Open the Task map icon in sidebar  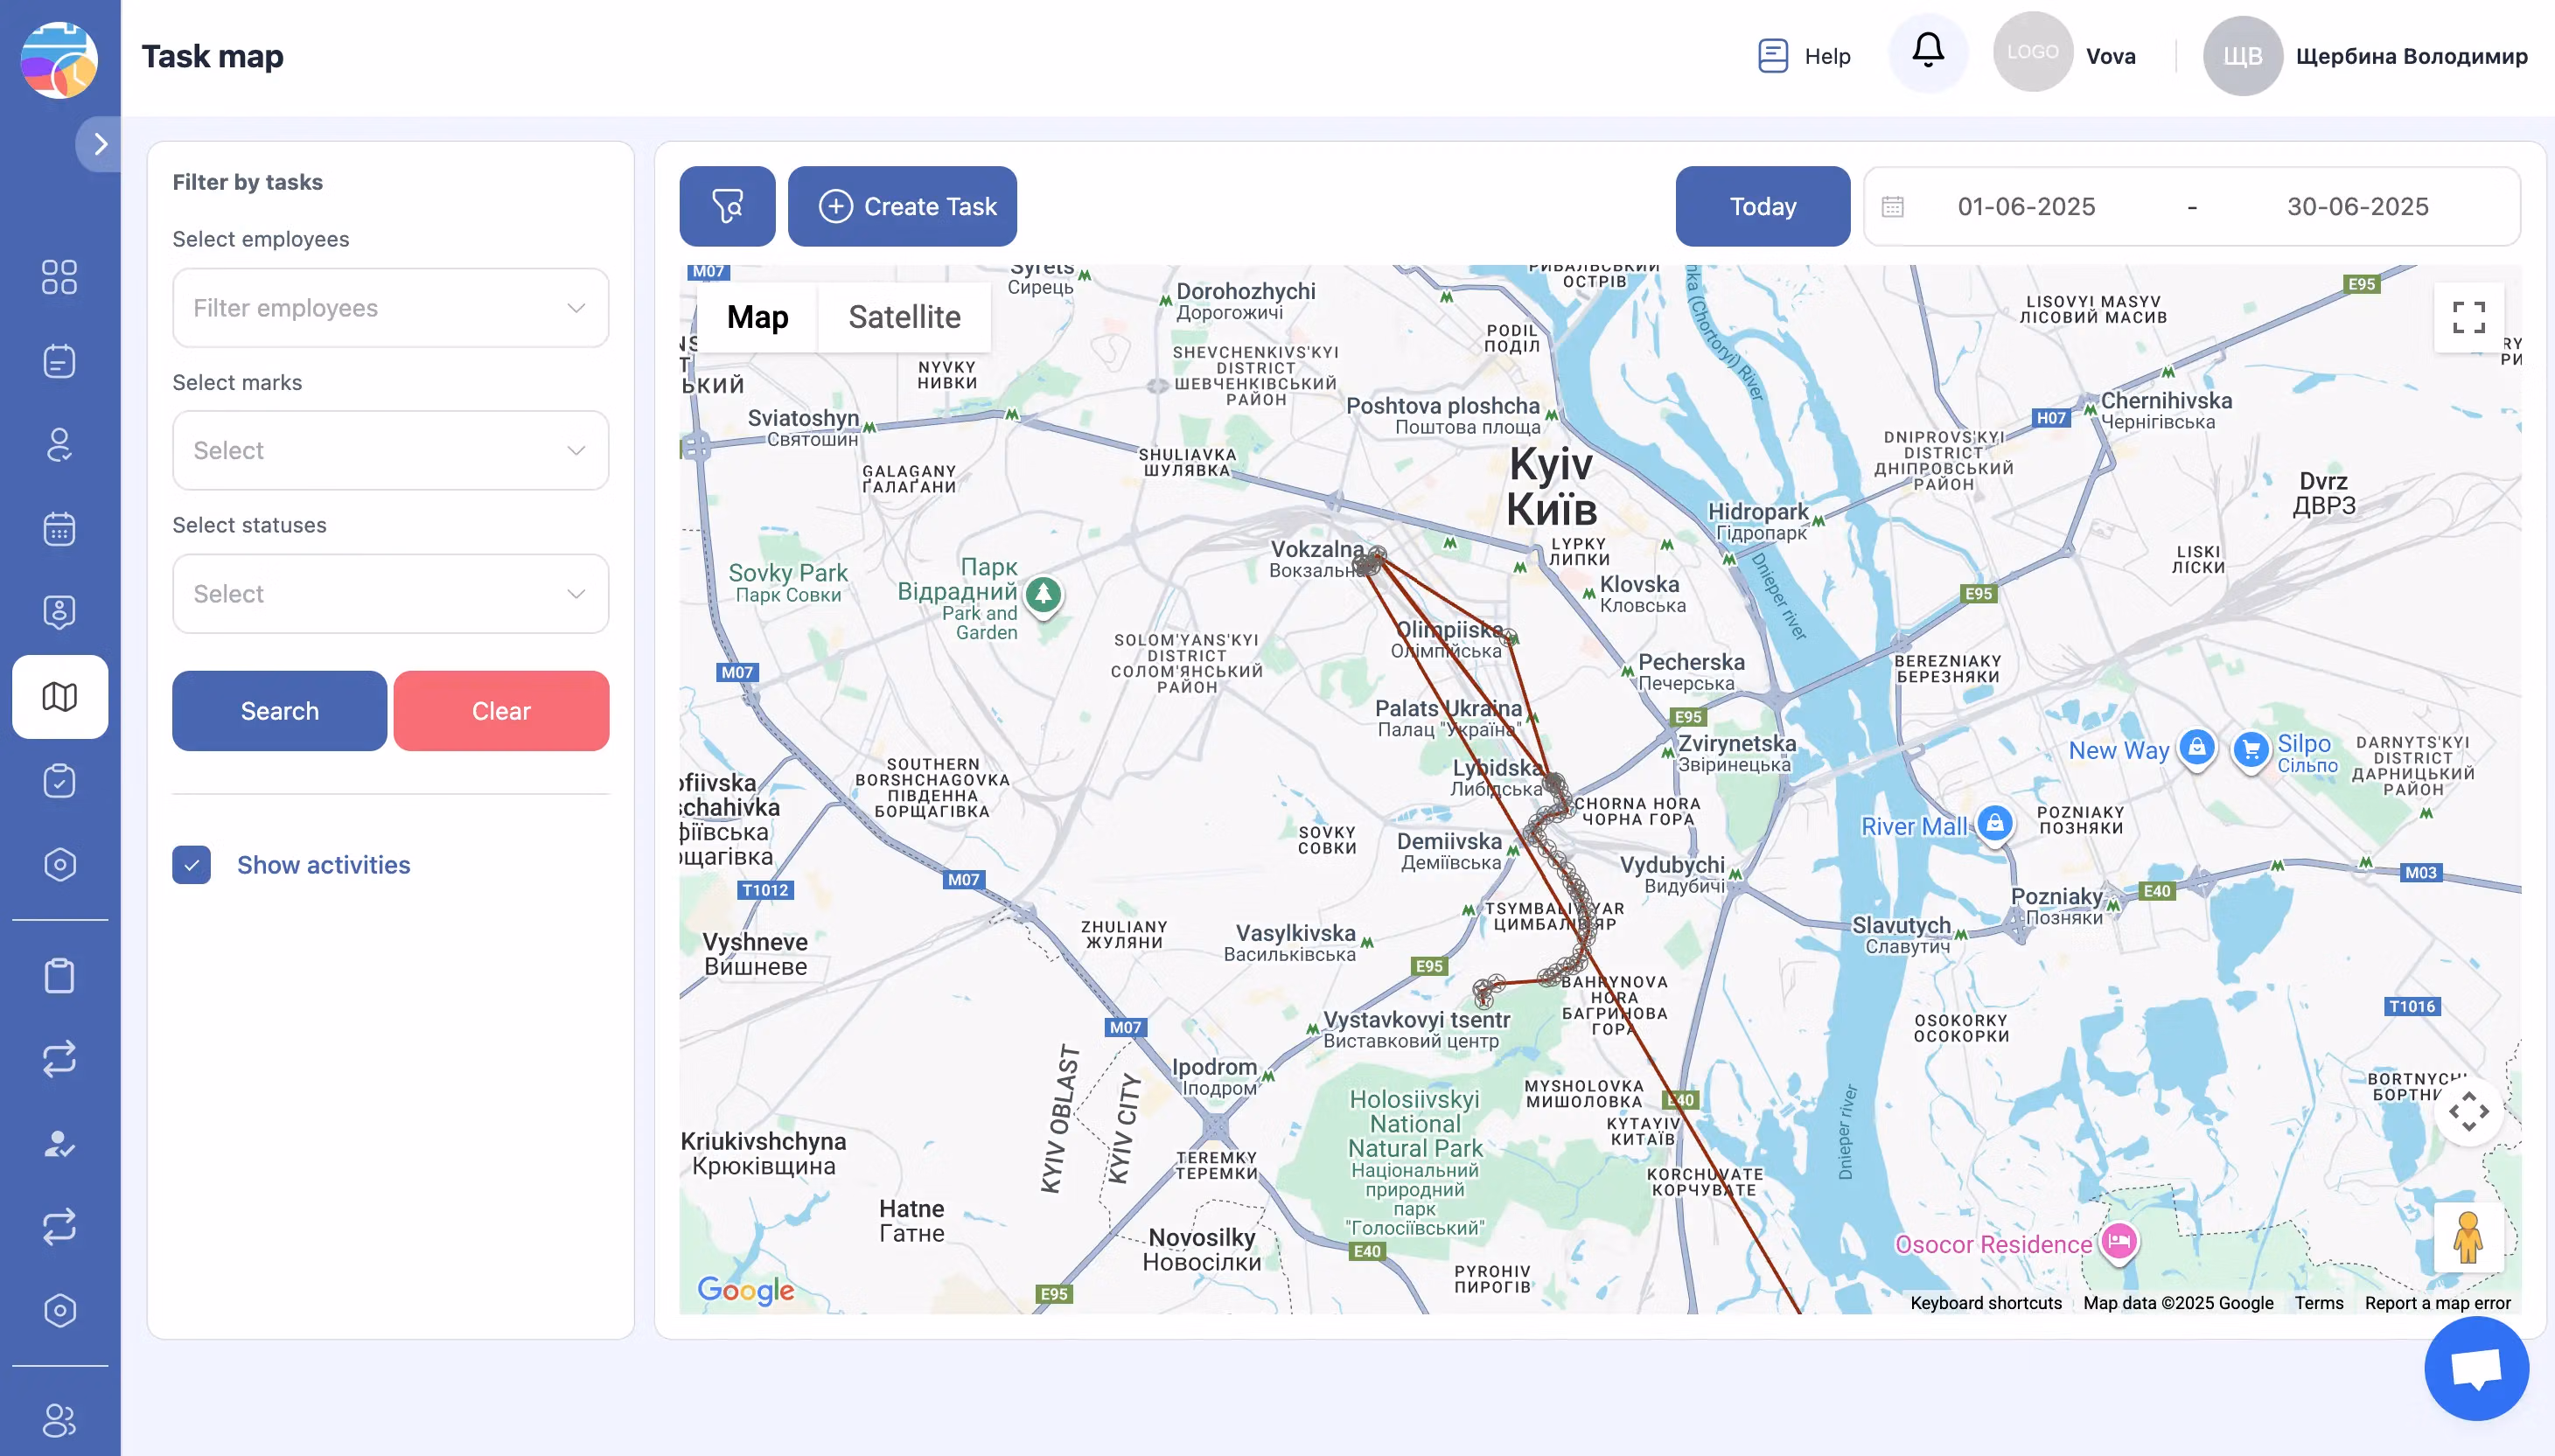coord(60,696)
